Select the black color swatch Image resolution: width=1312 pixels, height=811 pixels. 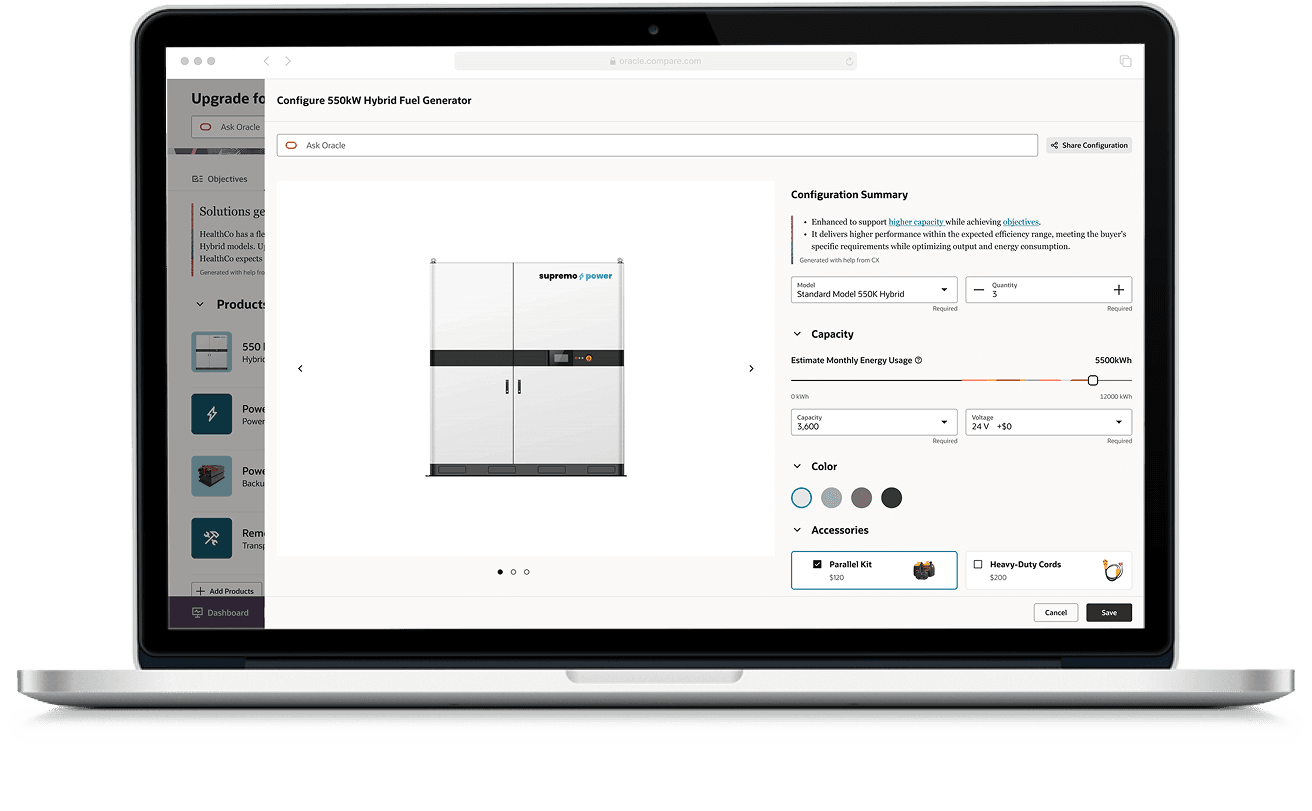[891, 497]
